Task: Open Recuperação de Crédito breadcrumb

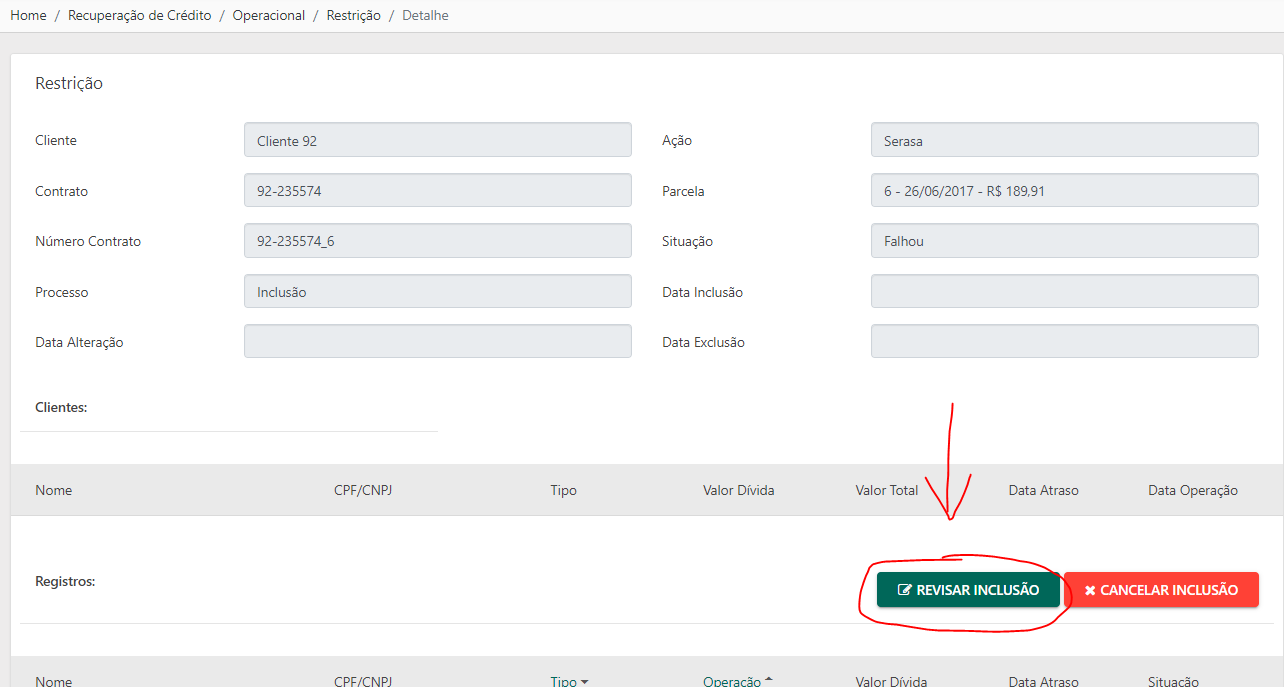Action: [x=140, y=16]
